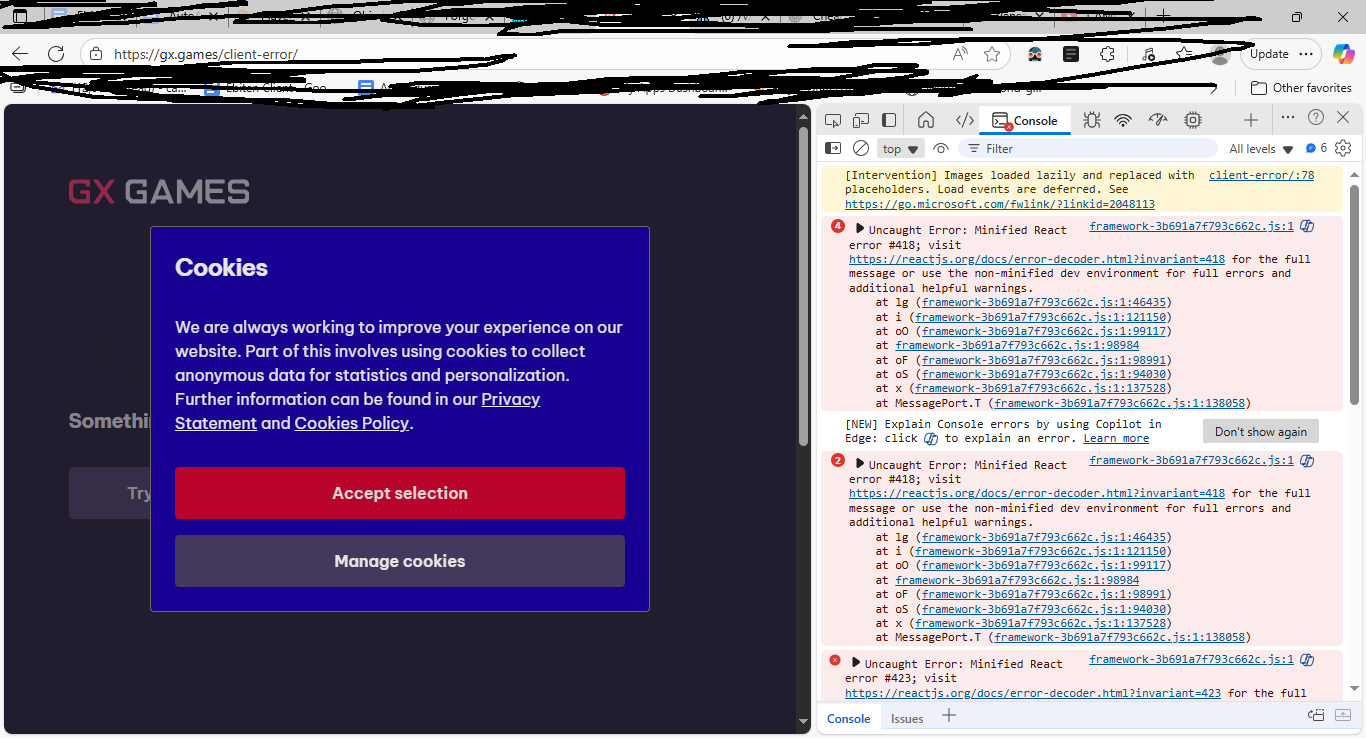
Task: Explain the 2-count error #418 with Copilot
Action: (1307, 461)
